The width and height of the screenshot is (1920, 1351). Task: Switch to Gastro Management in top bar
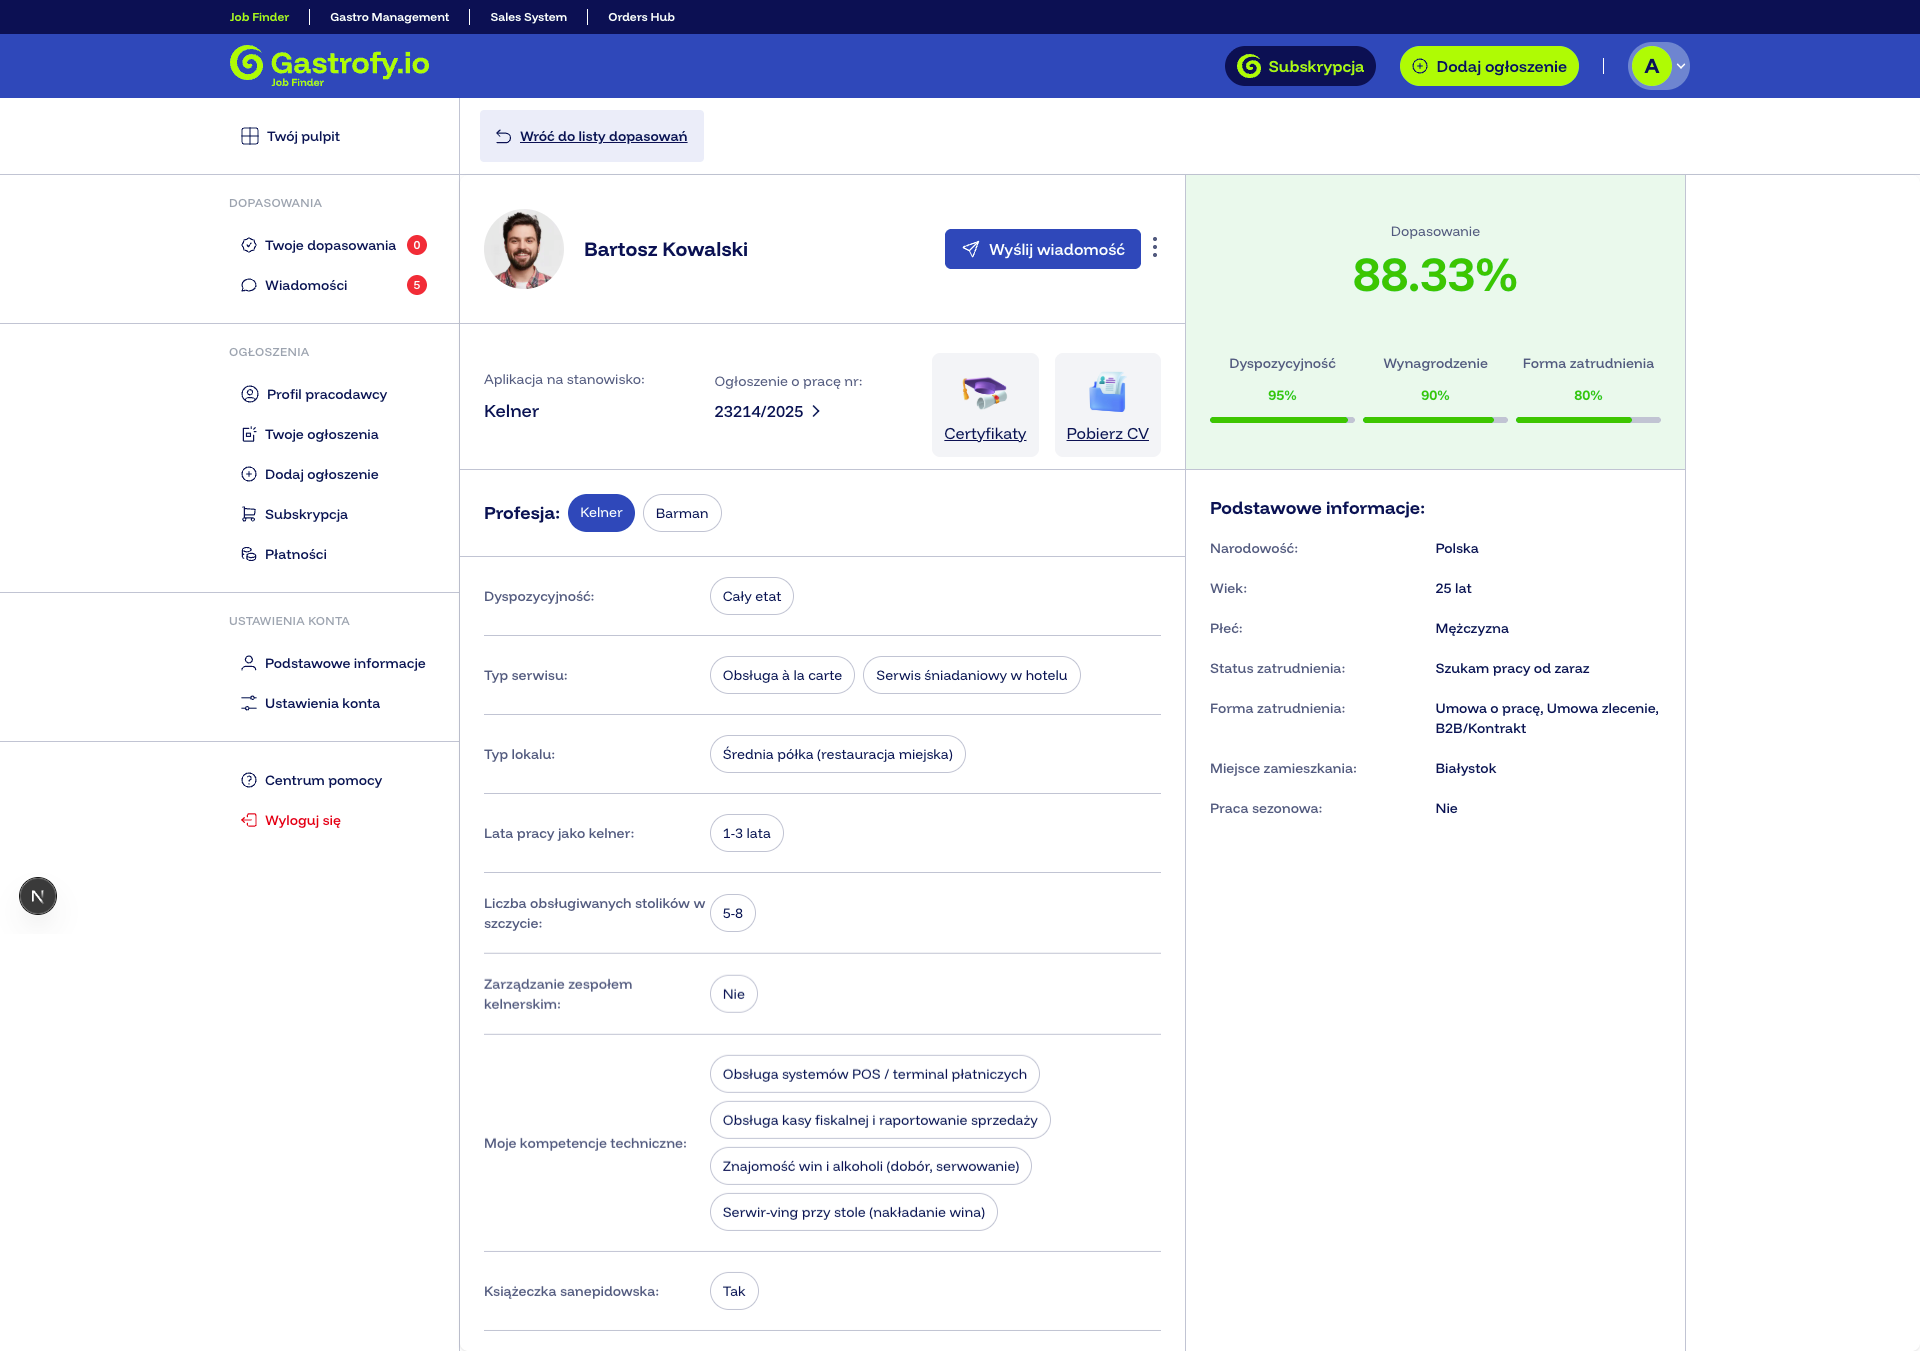389,17
